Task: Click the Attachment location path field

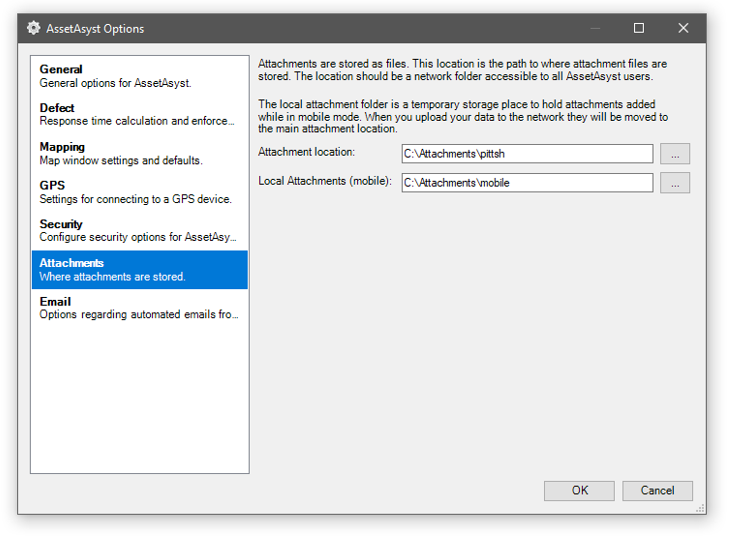Action: (527, 154)
